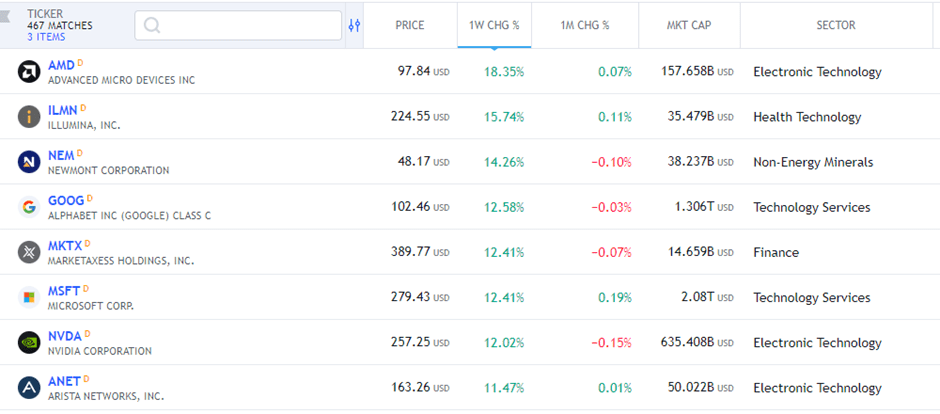Click the NEWMONT CORPORATION company name

coord(109,171)
